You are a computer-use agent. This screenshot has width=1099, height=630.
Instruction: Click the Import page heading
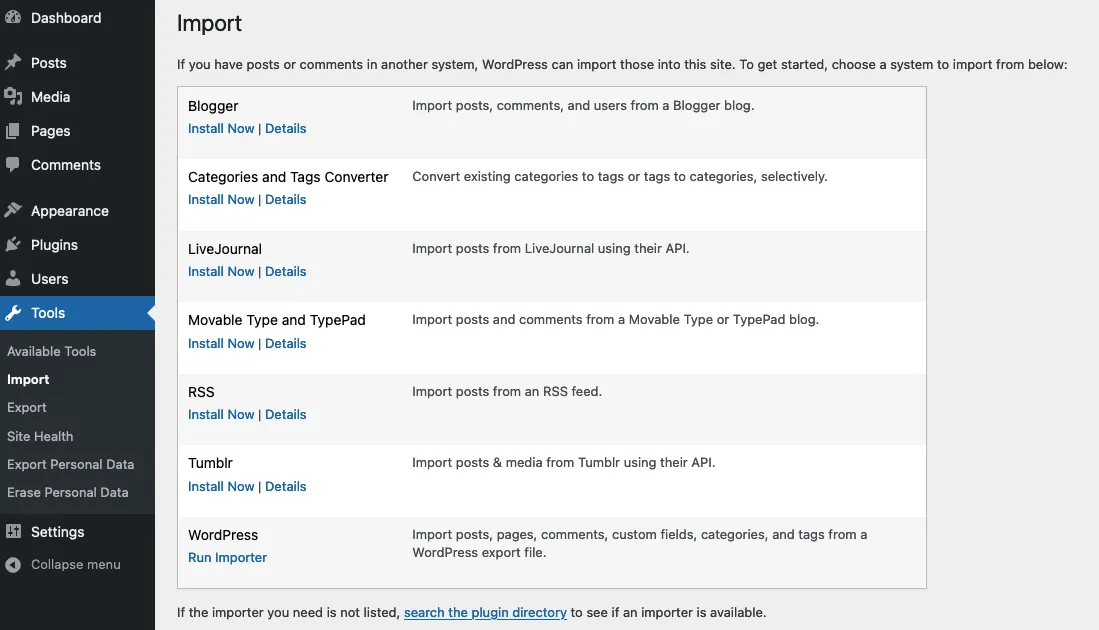coord(209,24)
